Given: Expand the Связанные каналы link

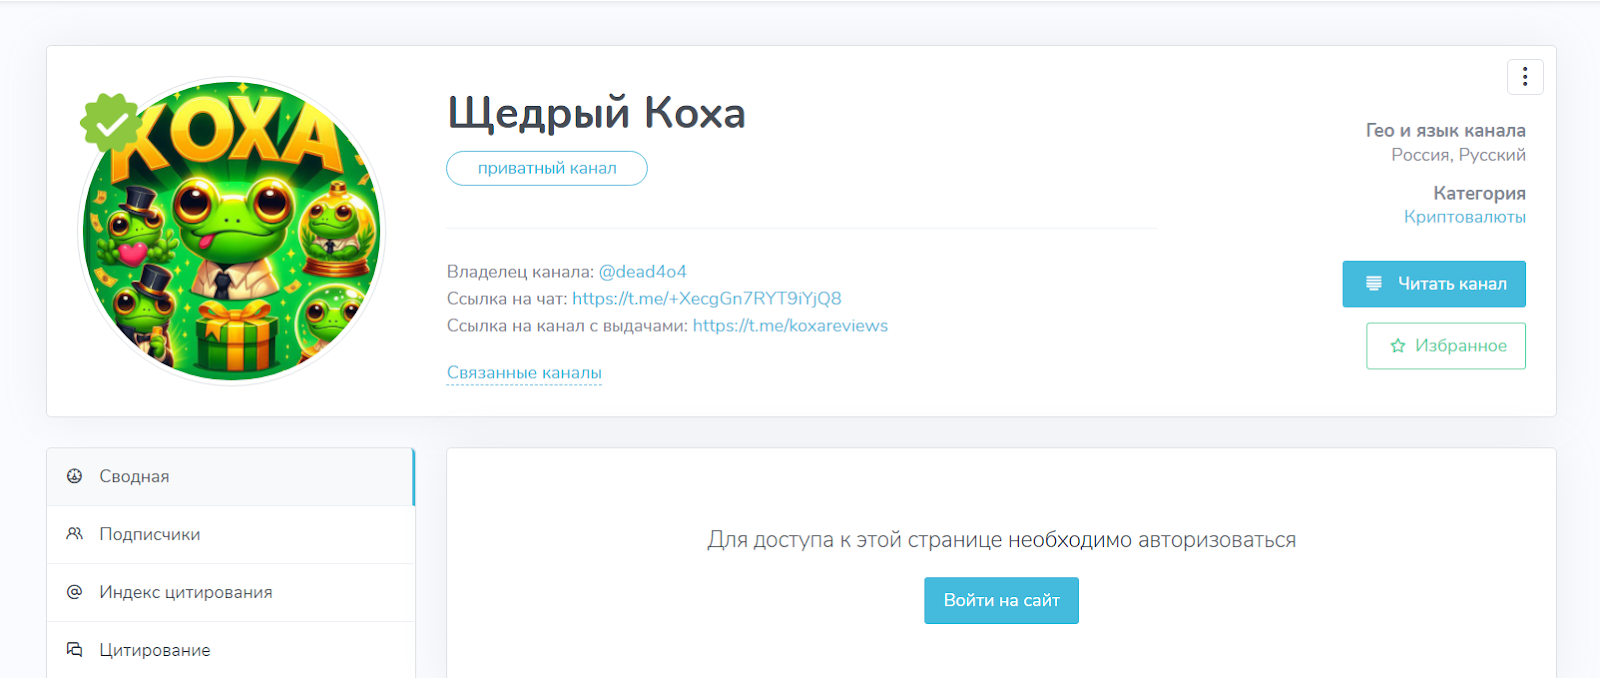Looking at the screenshot, I should pos(524,373).
